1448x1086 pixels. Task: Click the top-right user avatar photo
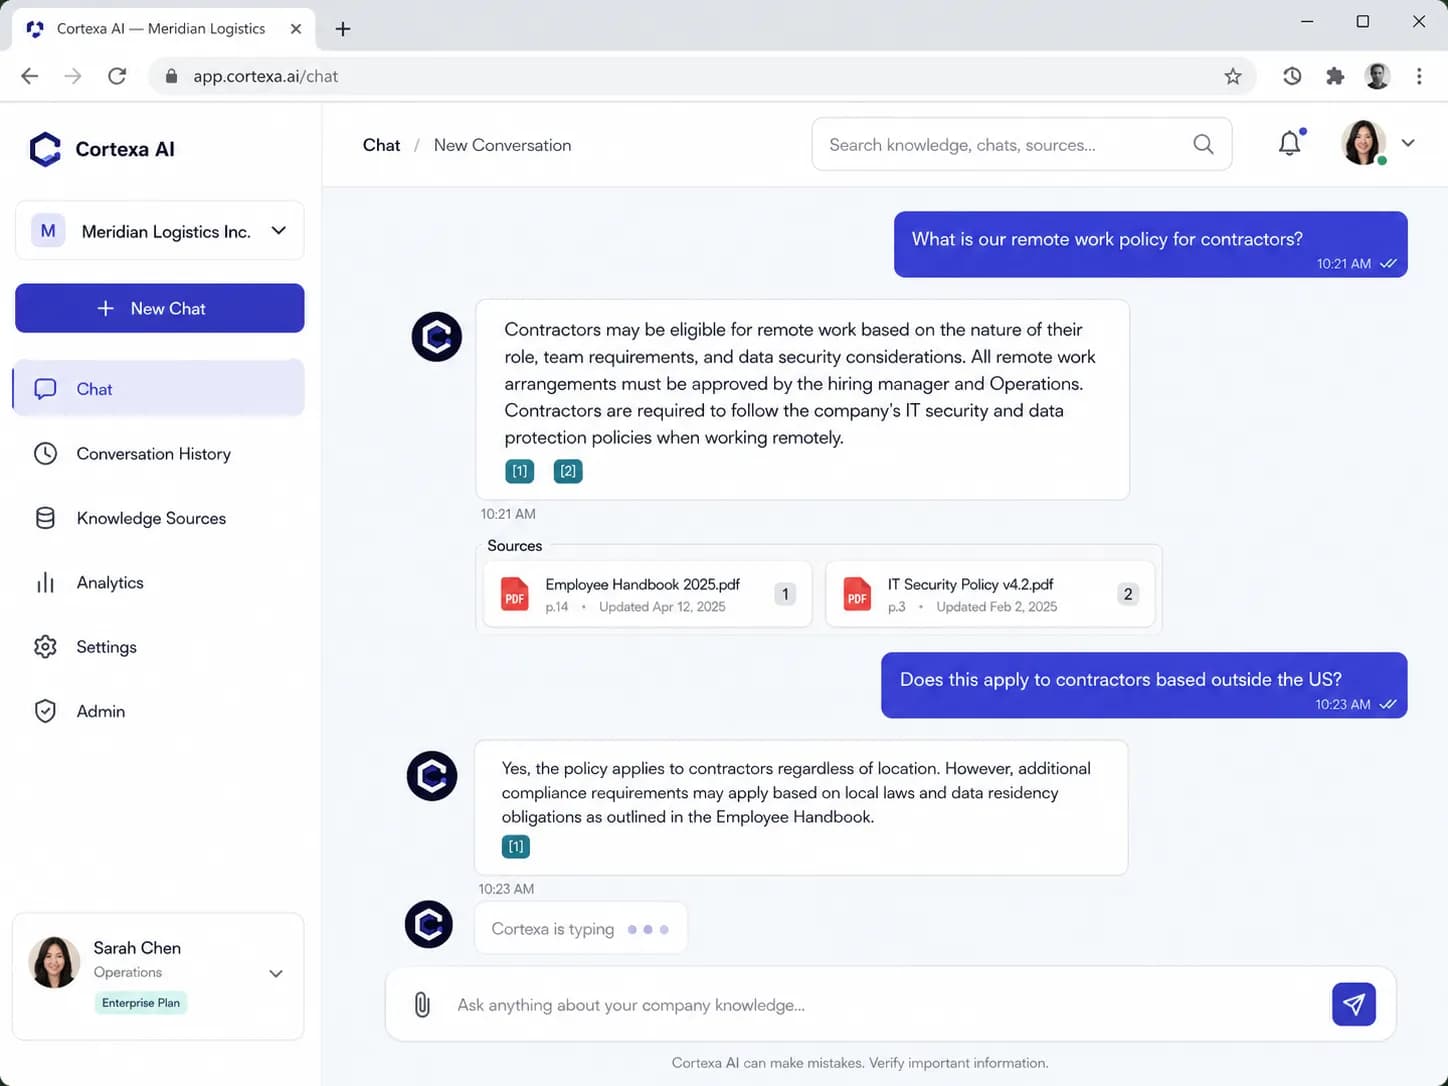1363,143
